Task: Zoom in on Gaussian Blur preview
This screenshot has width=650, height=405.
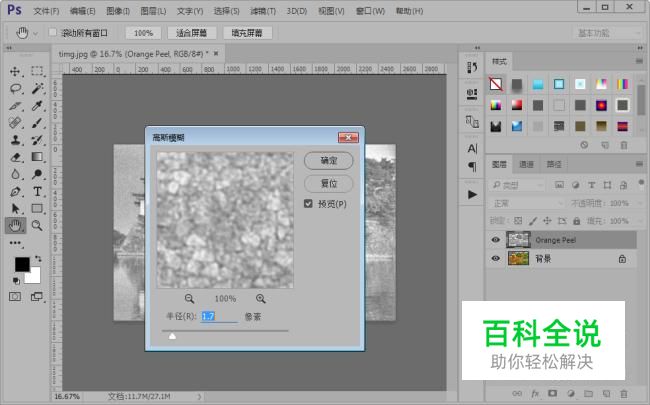Action: tap(260, 298)
